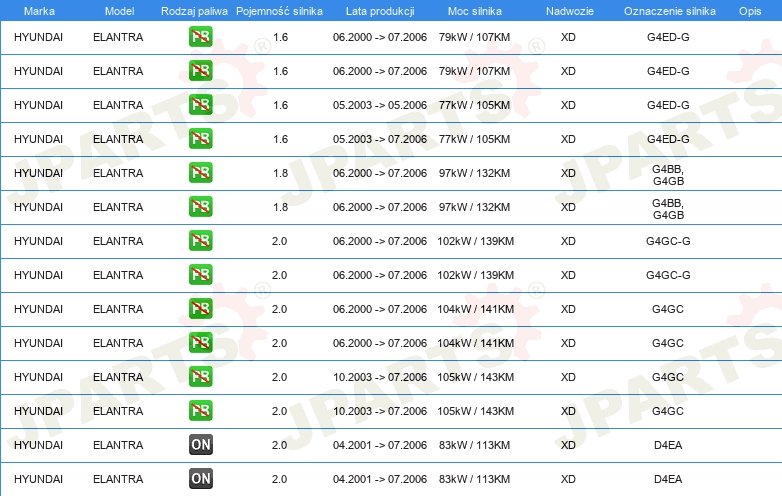Viewport: 782px width, 496px height.
Task: Click the Rodzaj paliwa column header
Action: coord(194,10)
